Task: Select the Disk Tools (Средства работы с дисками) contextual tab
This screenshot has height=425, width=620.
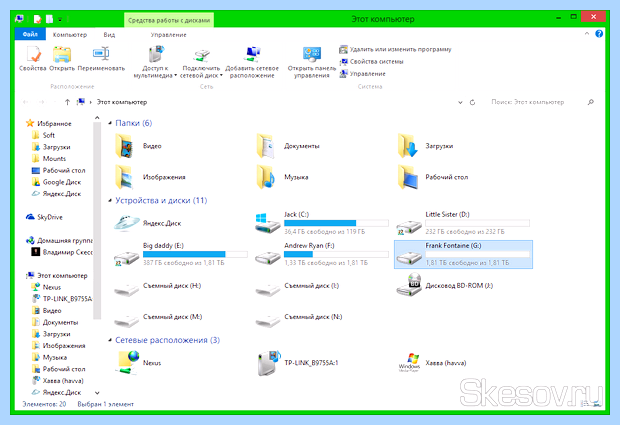Action: pos(169,20)
